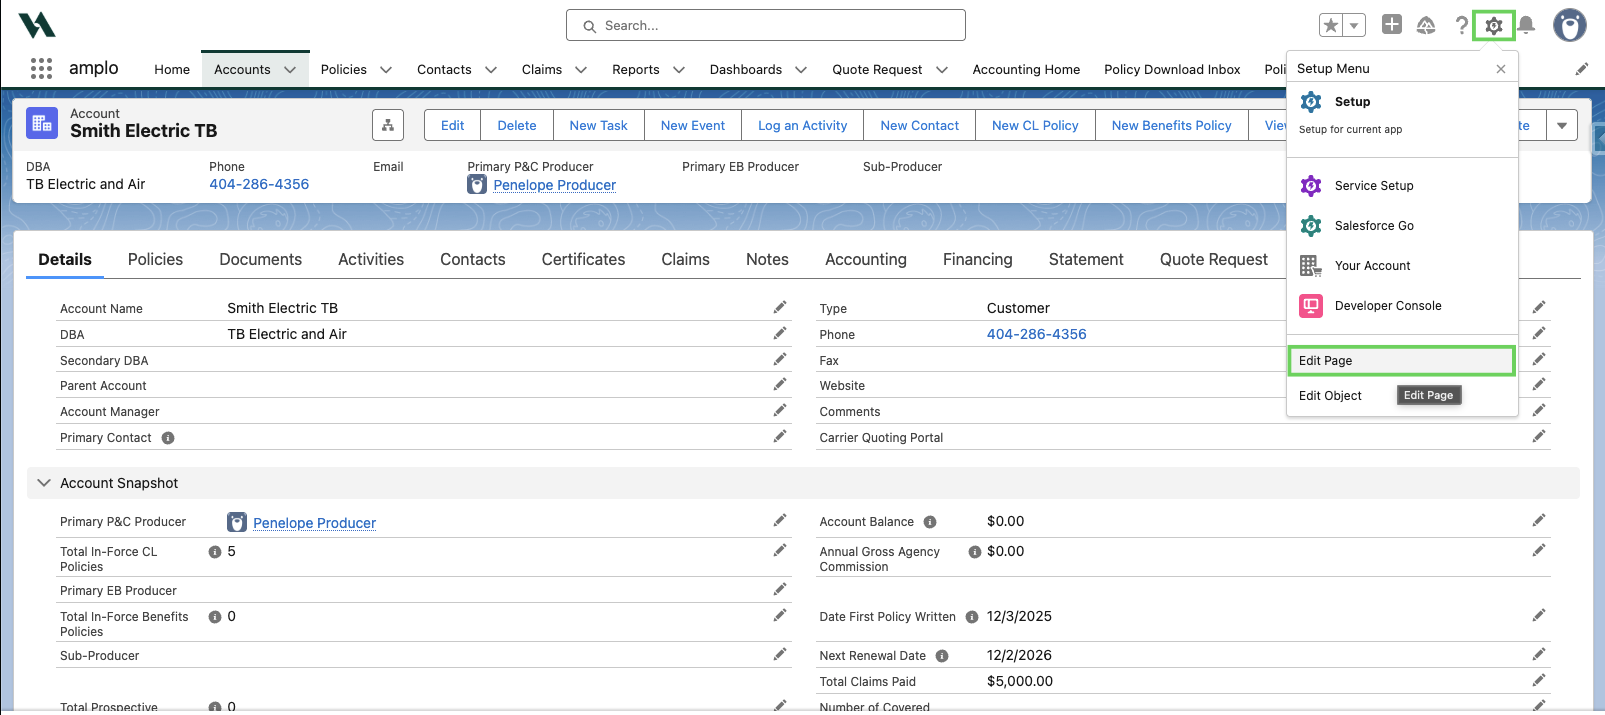Click Annual Gross Agency Commission info icon
This screenshot has width=1605, height=715.
click(x=975, y=552)
